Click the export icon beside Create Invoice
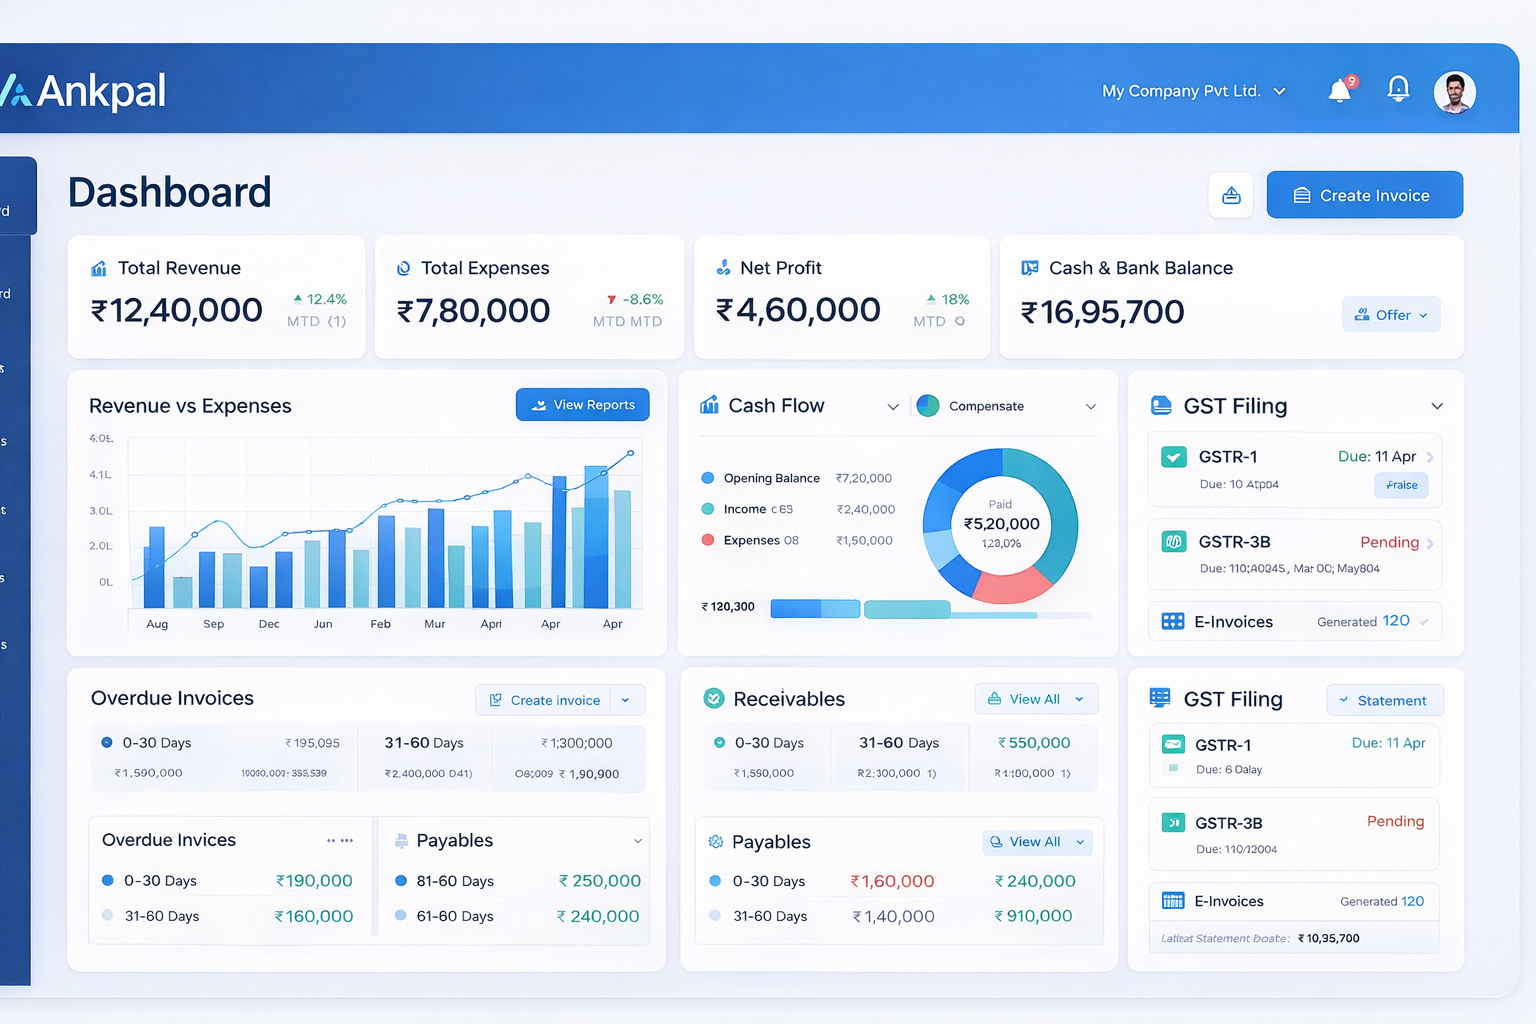This screenshot has width=1536, height=1024. tap(1231, 195)
